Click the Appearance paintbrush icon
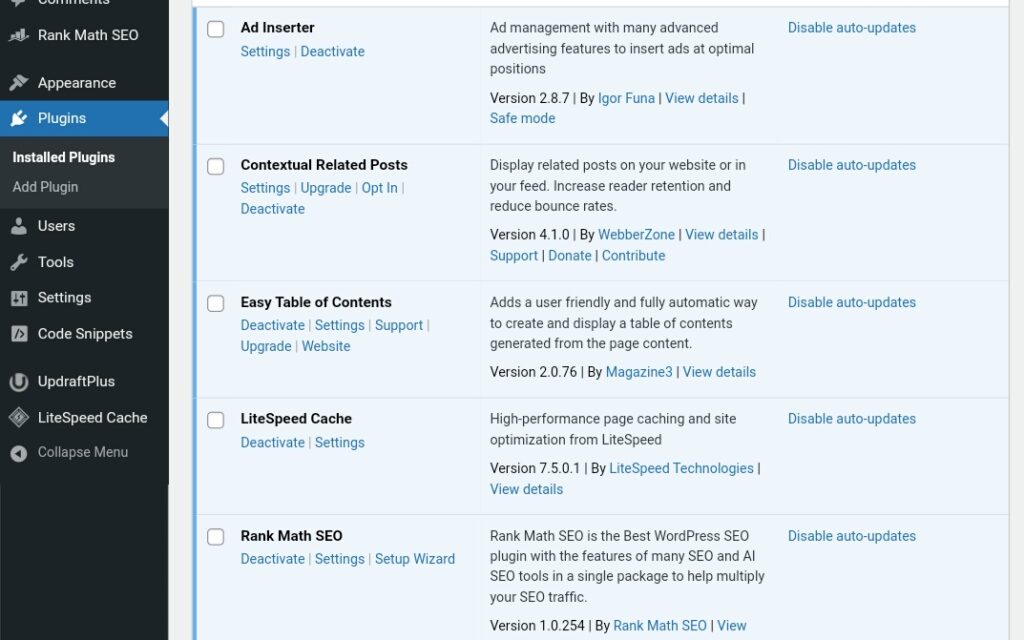Screen dimensions: 1024x640 [x=18, y=83]
